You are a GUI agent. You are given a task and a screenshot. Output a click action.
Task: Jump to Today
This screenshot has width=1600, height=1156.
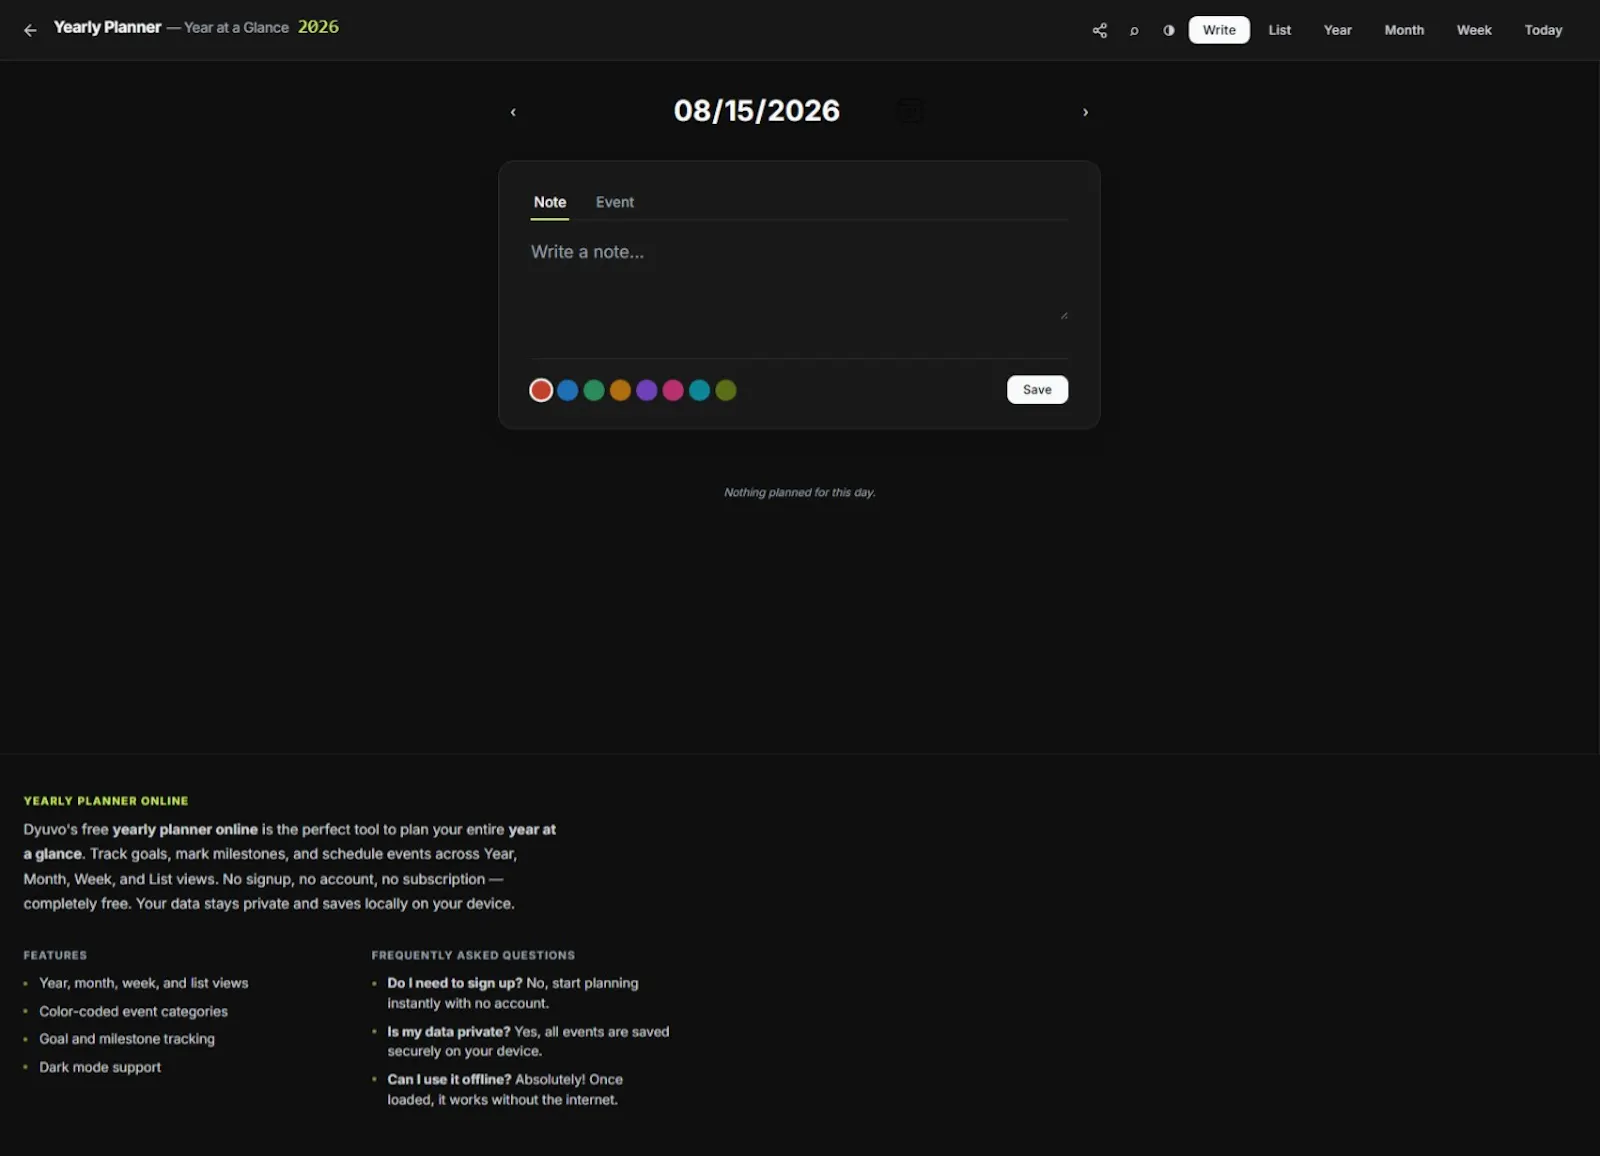click(1543, 30)
